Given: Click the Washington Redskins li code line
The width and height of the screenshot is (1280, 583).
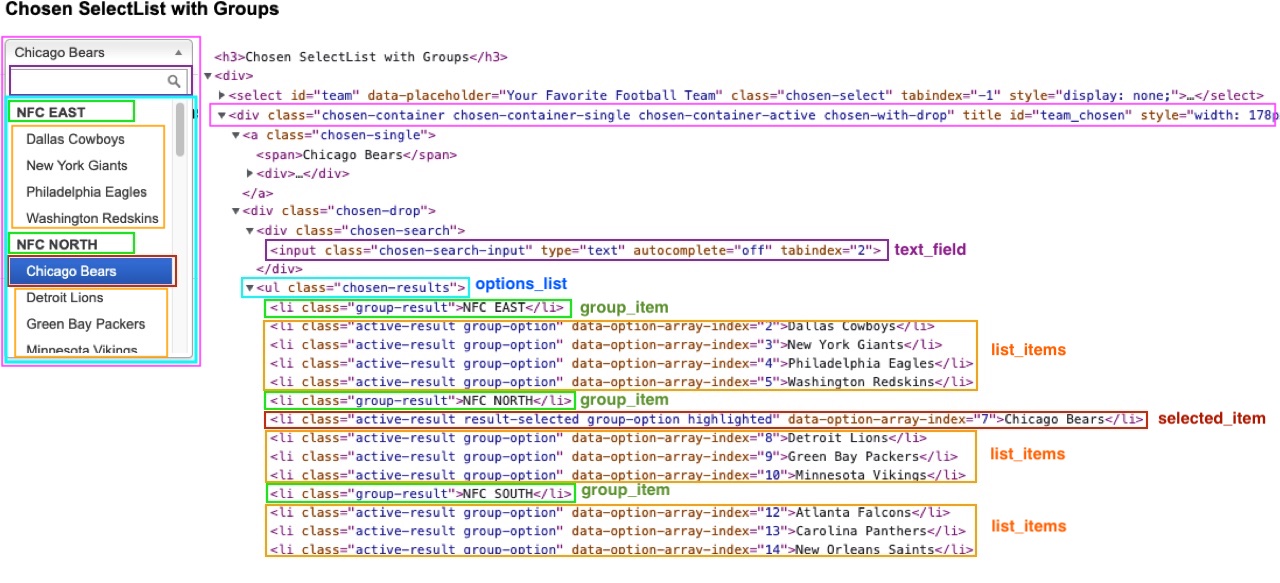Looking at the screenshot, I should point(620,382).
